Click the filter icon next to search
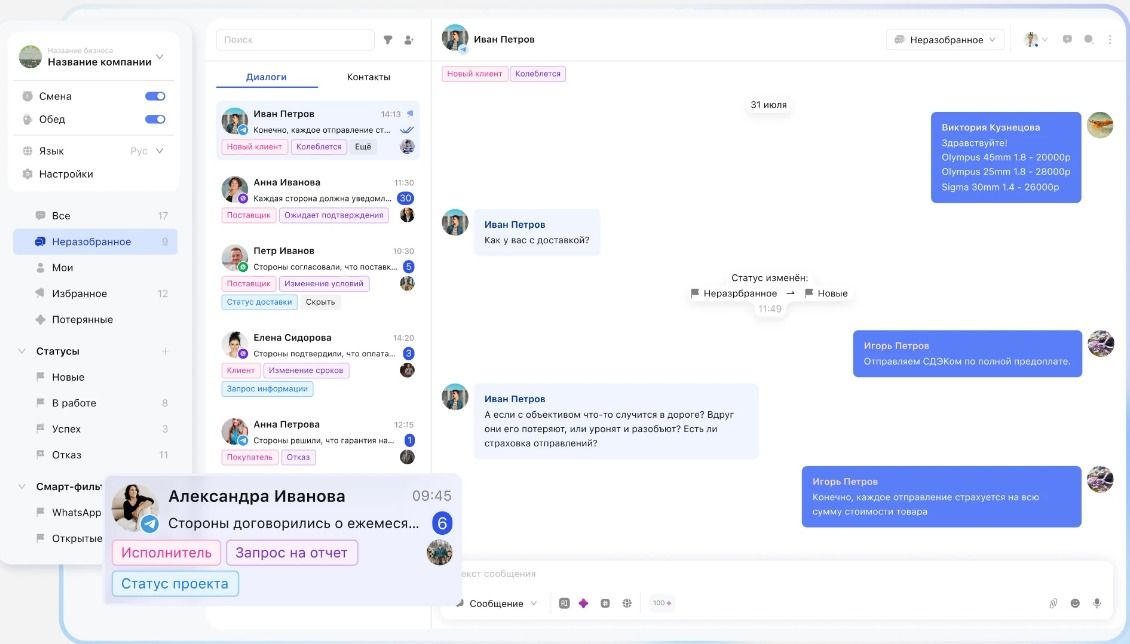1130x644 pixels. point(388,40)
